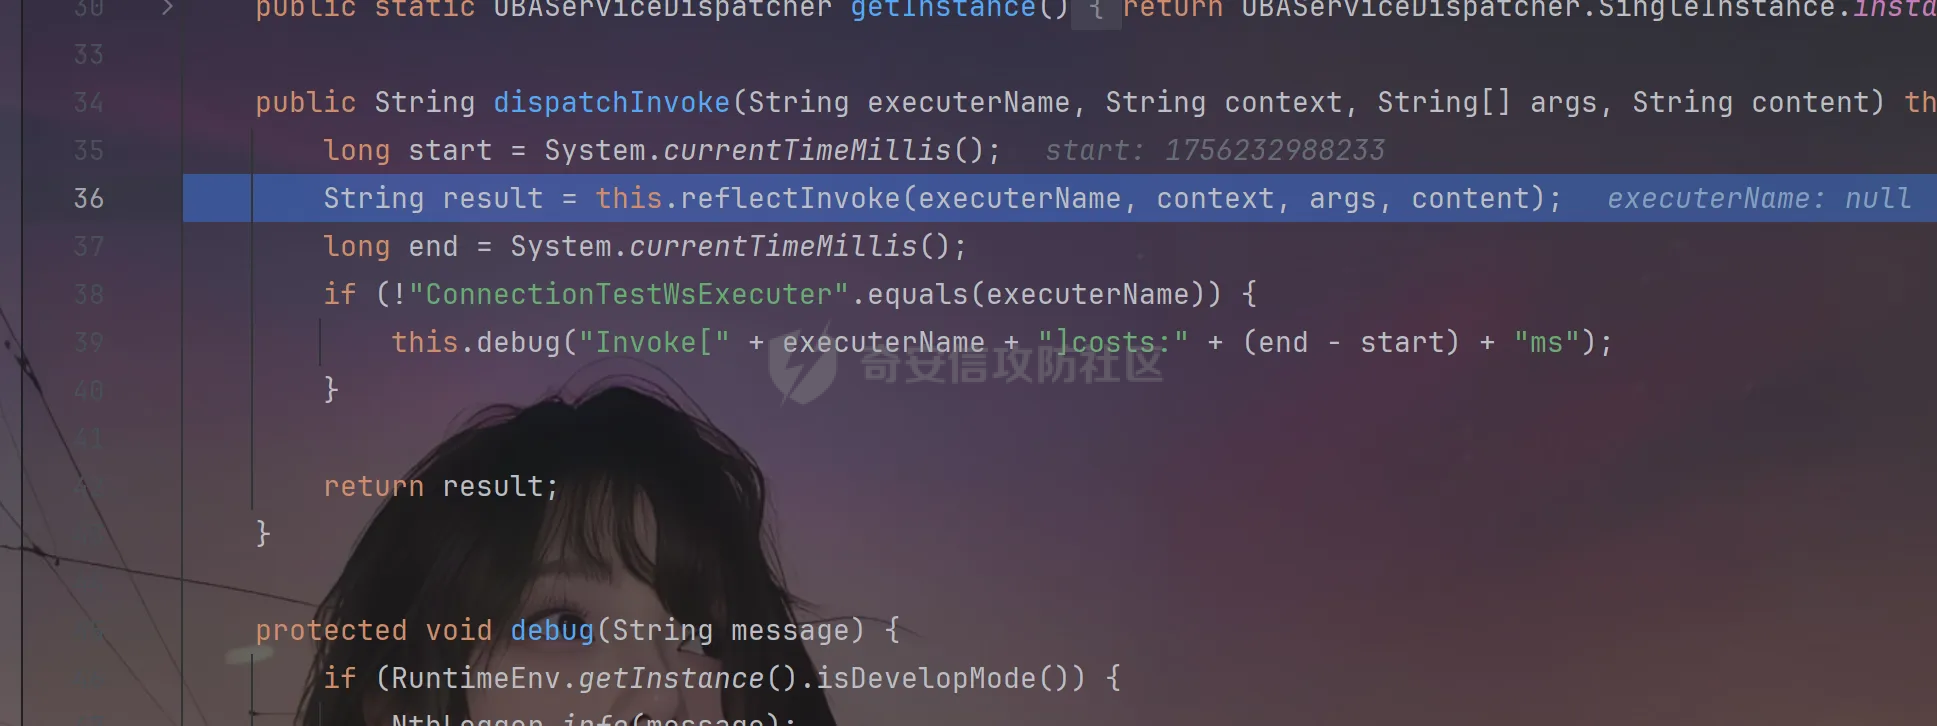Expand the collapsed braces block in getInstance
Viewport: 1937px width, 726px height.
pos(1096,10)
